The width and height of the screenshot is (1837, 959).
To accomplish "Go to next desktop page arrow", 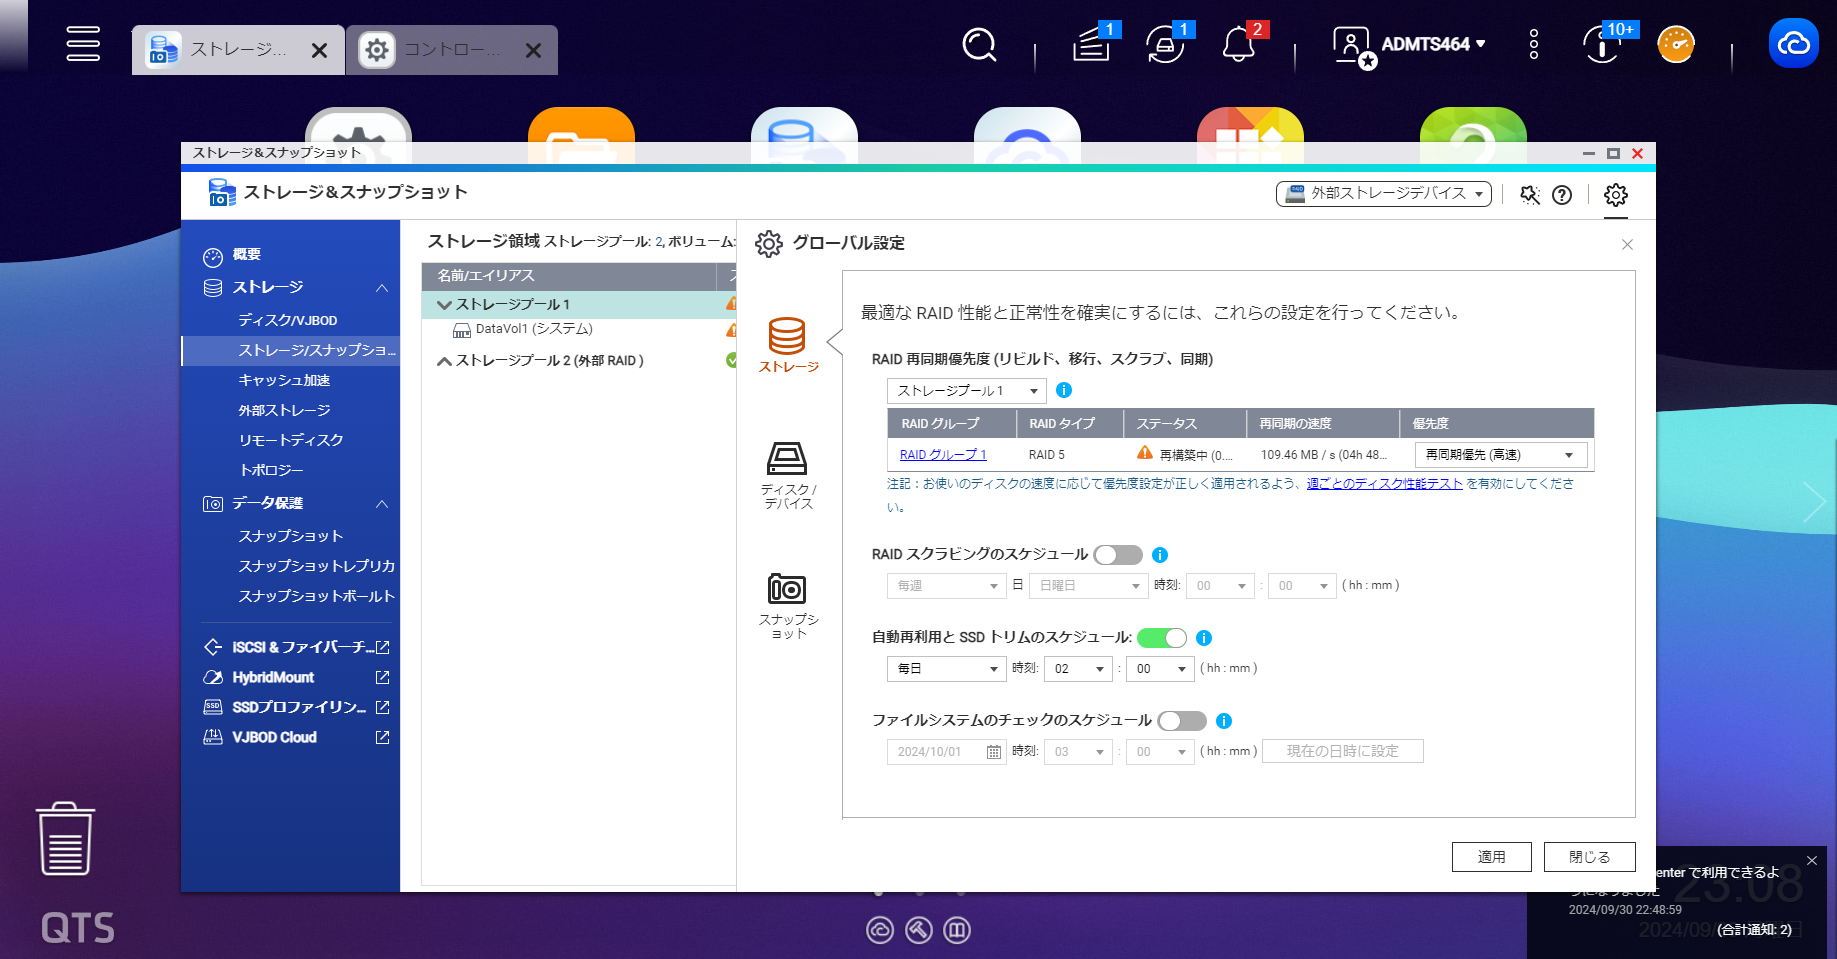I will [1814, 502].
